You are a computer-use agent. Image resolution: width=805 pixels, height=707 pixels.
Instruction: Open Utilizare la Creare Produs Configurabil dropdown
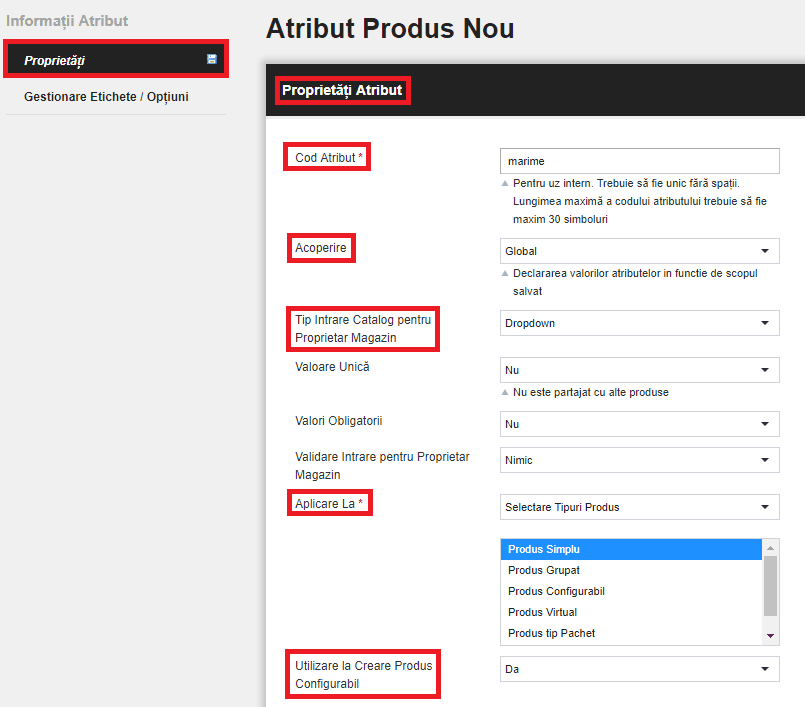[640, 669]
